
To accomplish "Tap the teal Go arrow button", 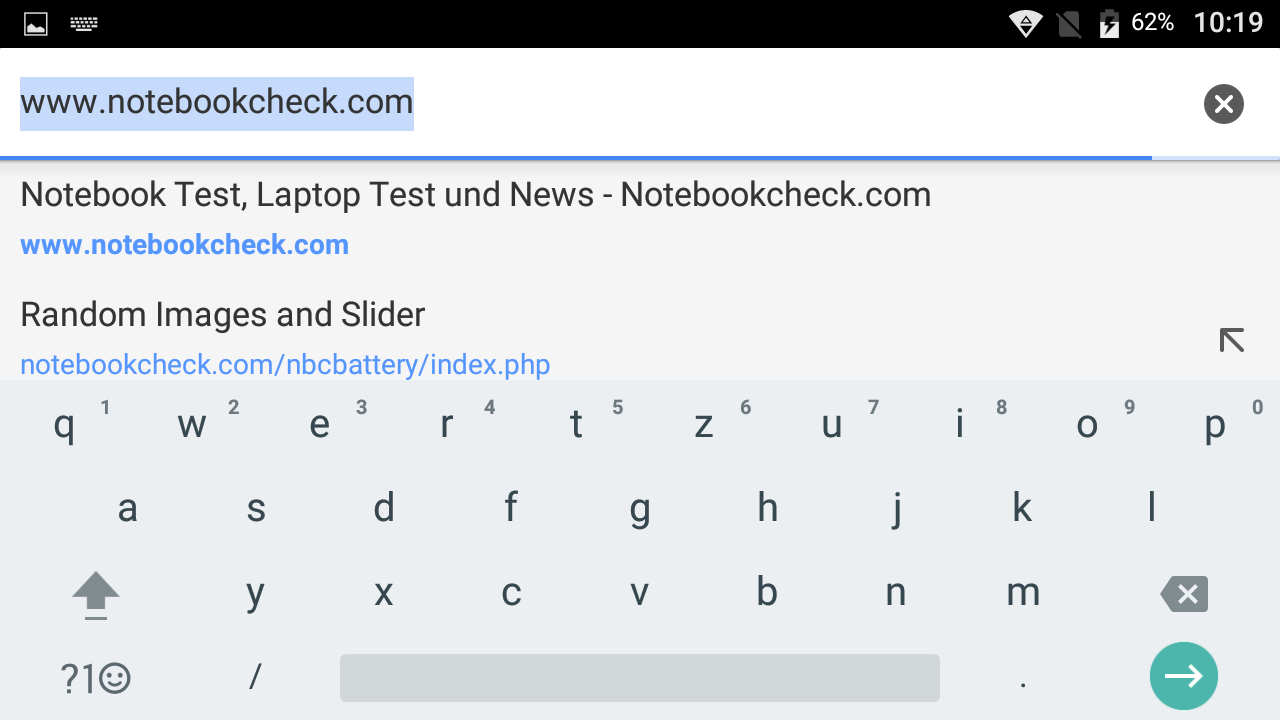I will [1183, 676].
